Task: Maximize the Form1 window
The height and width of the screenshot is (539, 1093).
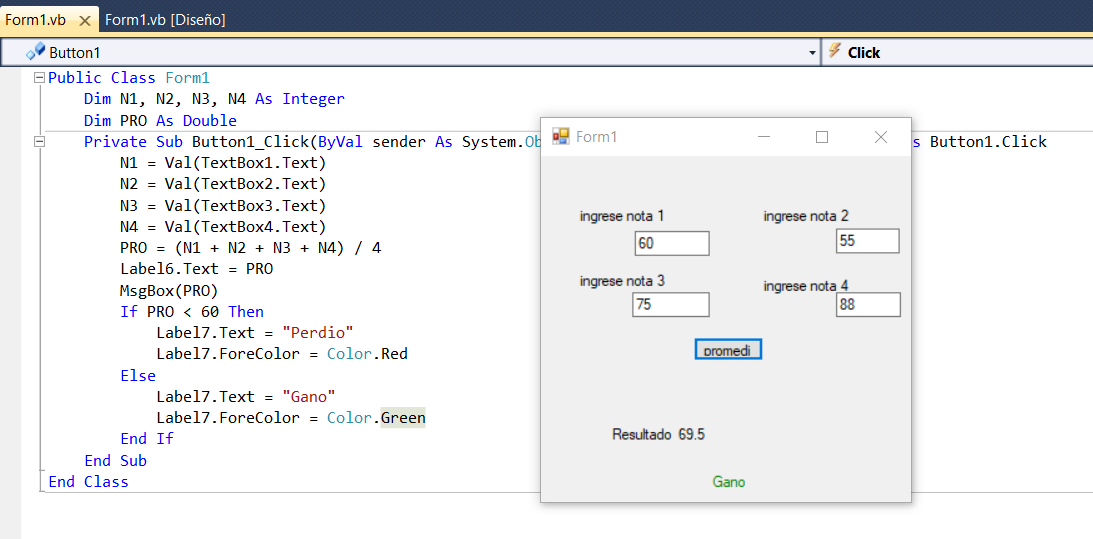Action: [822, 137]
